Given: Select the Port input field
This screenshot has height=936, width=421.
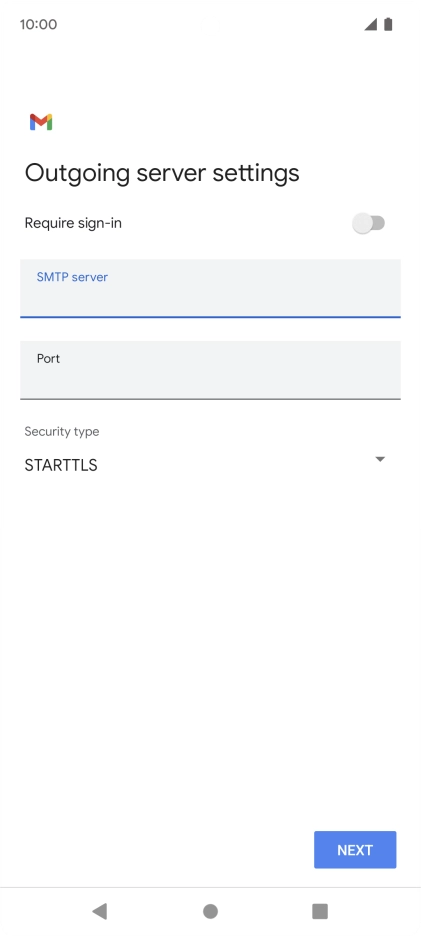Looking at the screenshot, I should (210, 370).
